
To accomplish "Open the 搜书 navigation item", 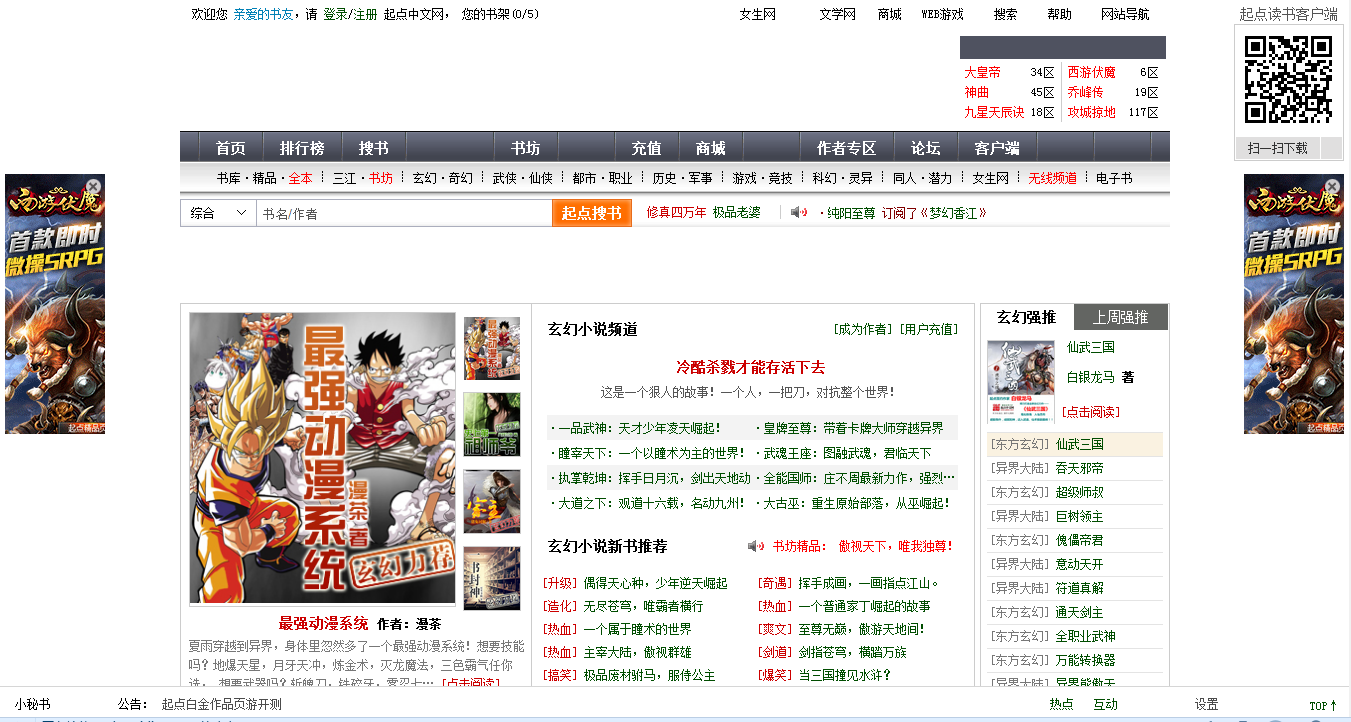I will pyautogui.click(x=374, y=148).
